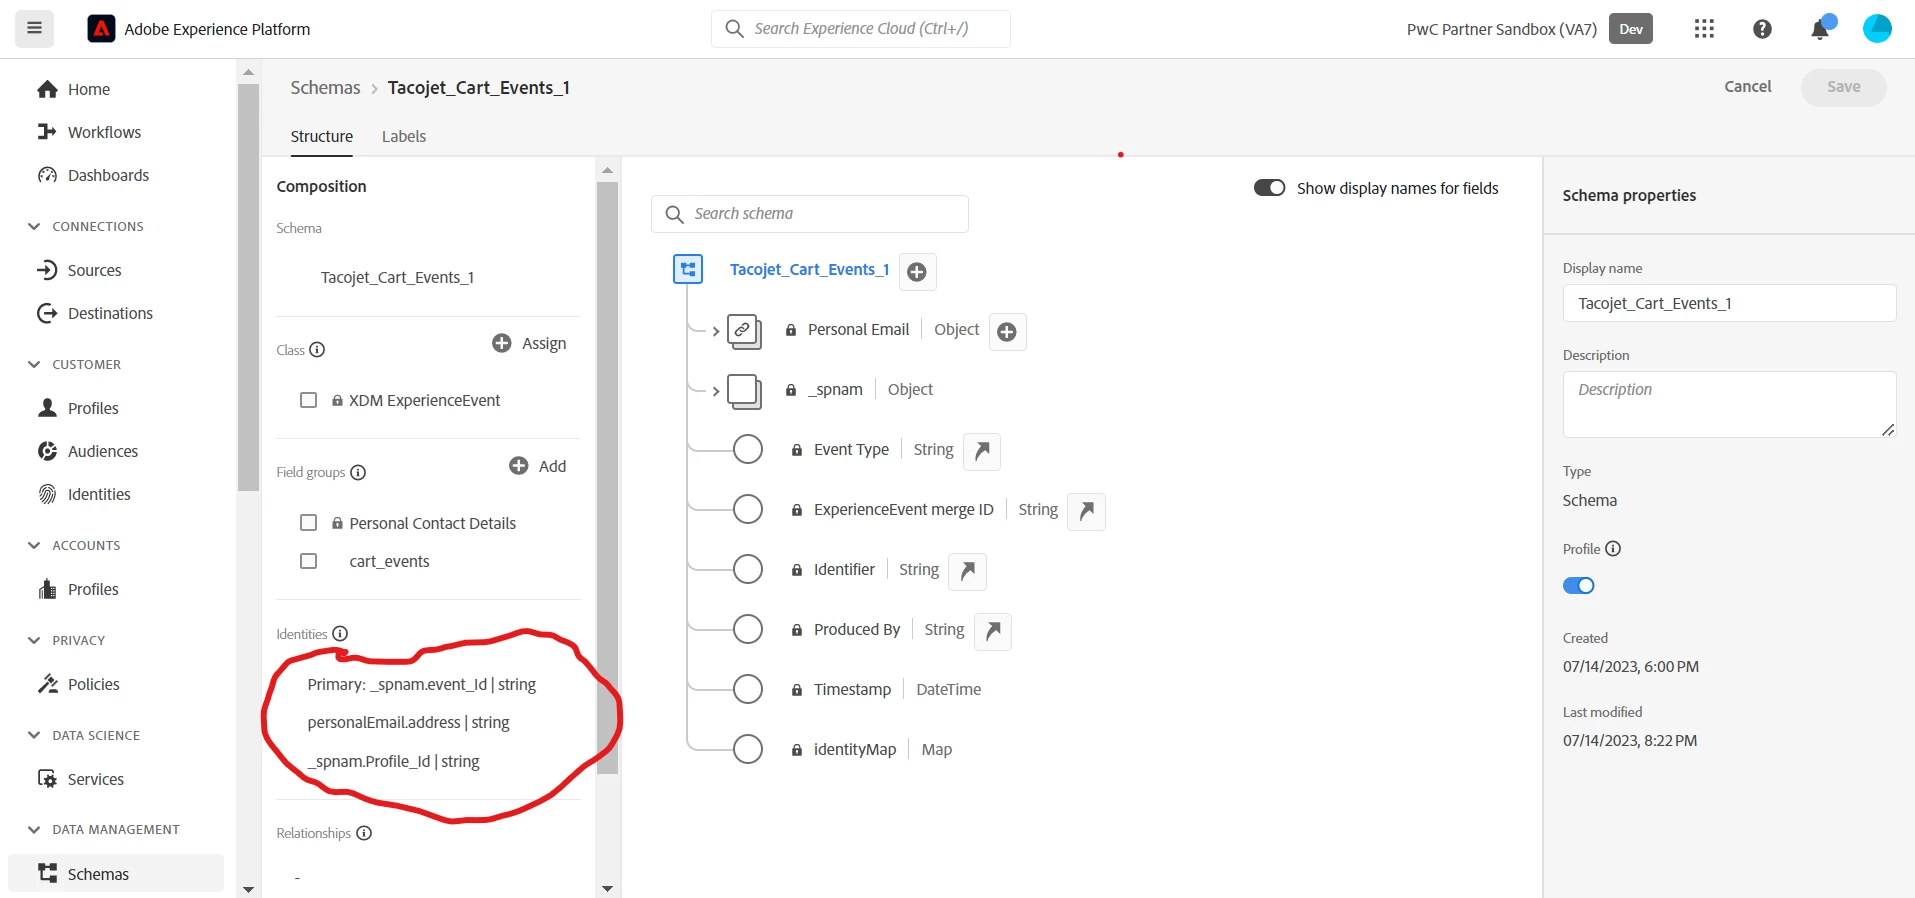Click the add button next to Tacojet_Cart_Events_1 root

tap(917, 272)
